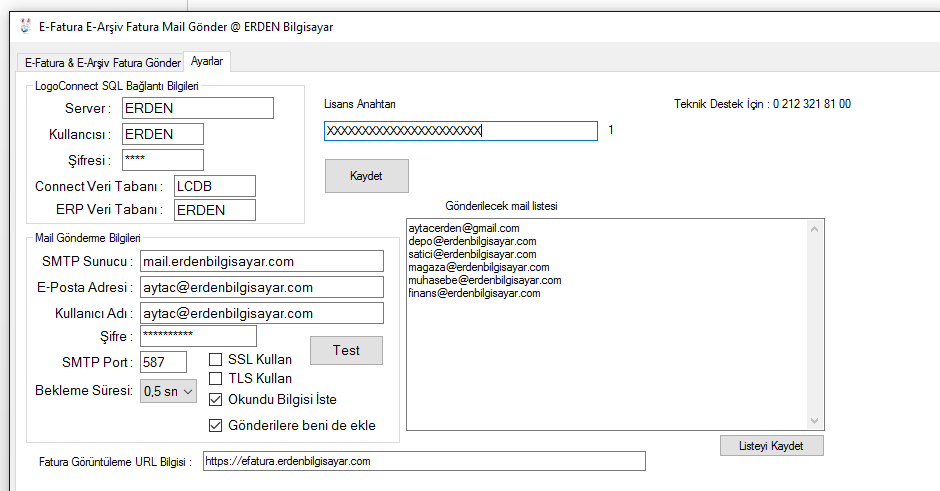Click the SMTP Sunucu input box
This screenshot has width=940, height=491.
point(262,261)
